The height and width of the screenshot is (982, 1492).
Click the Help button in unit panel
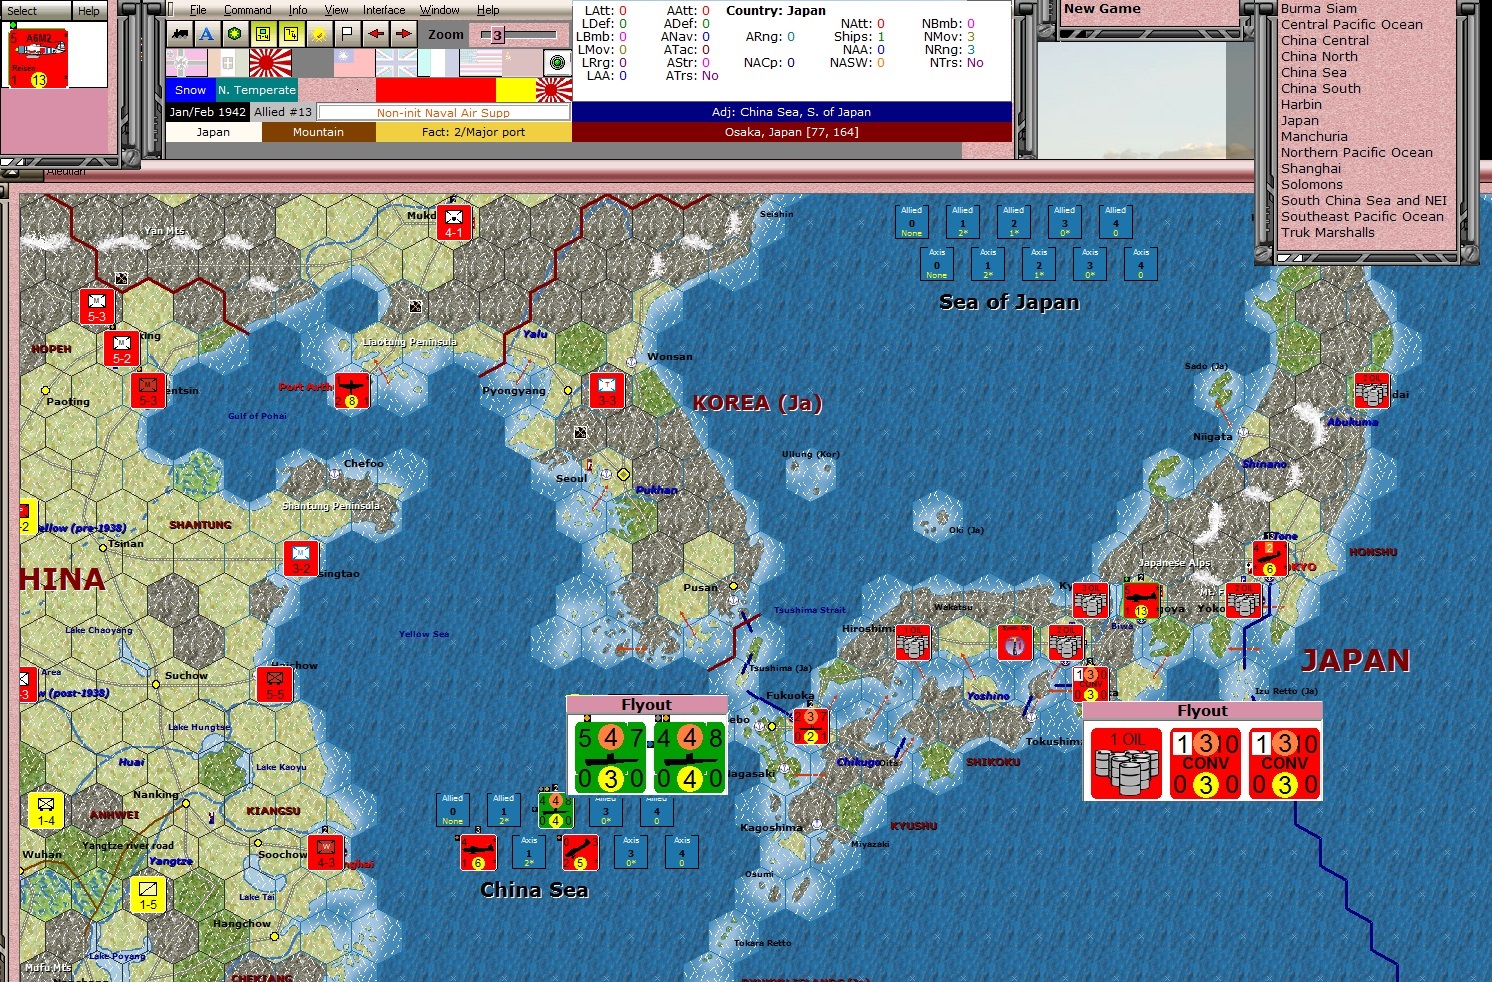[x=89, y=11]
